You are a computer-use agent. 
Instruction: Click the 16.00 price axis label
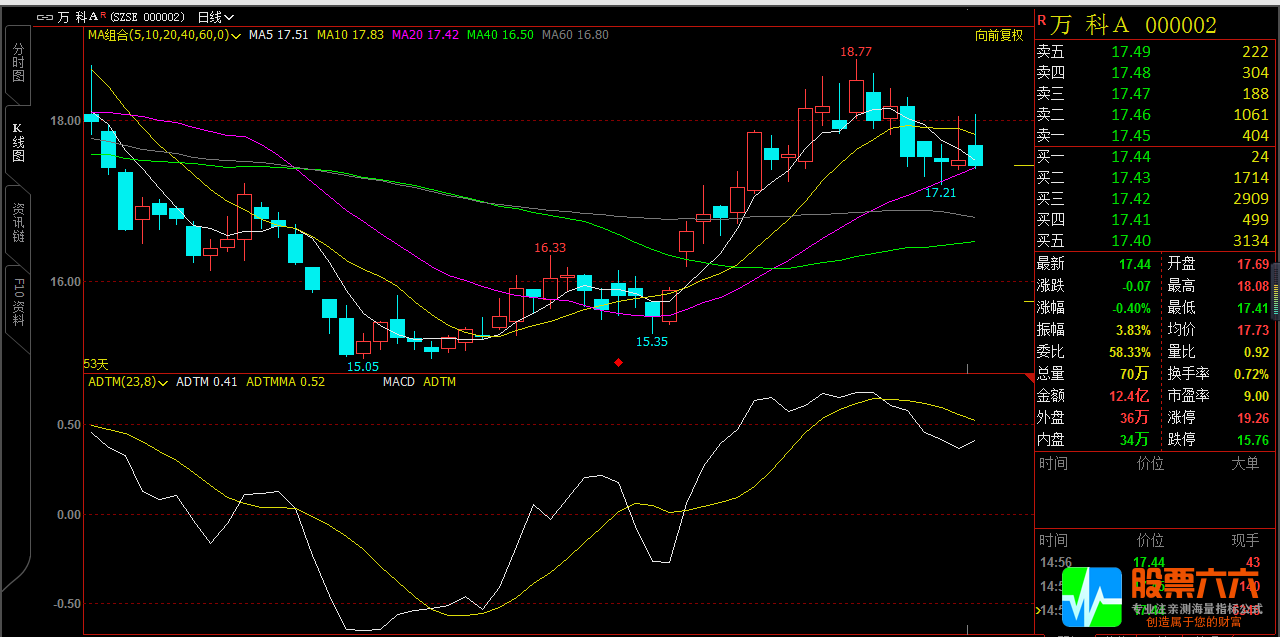coord(66,282)
